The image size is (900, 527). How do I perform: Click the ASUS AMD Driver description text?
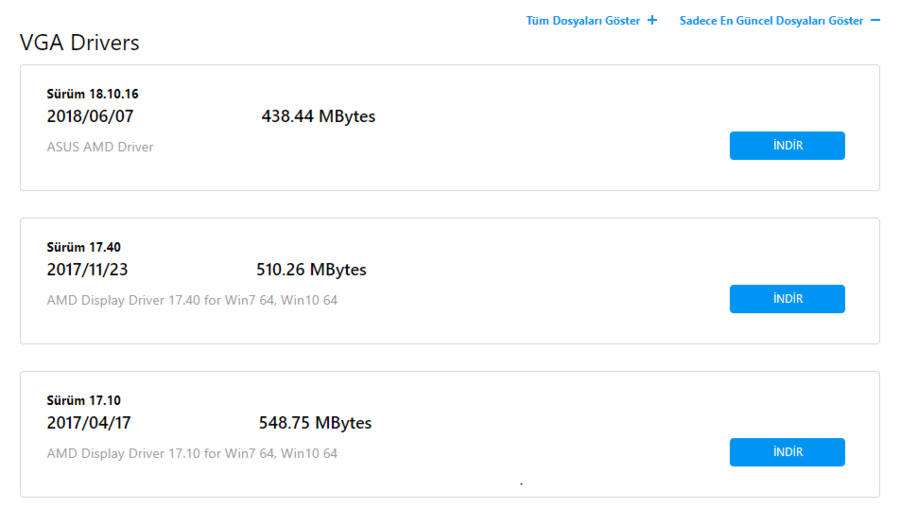point(100,147)
